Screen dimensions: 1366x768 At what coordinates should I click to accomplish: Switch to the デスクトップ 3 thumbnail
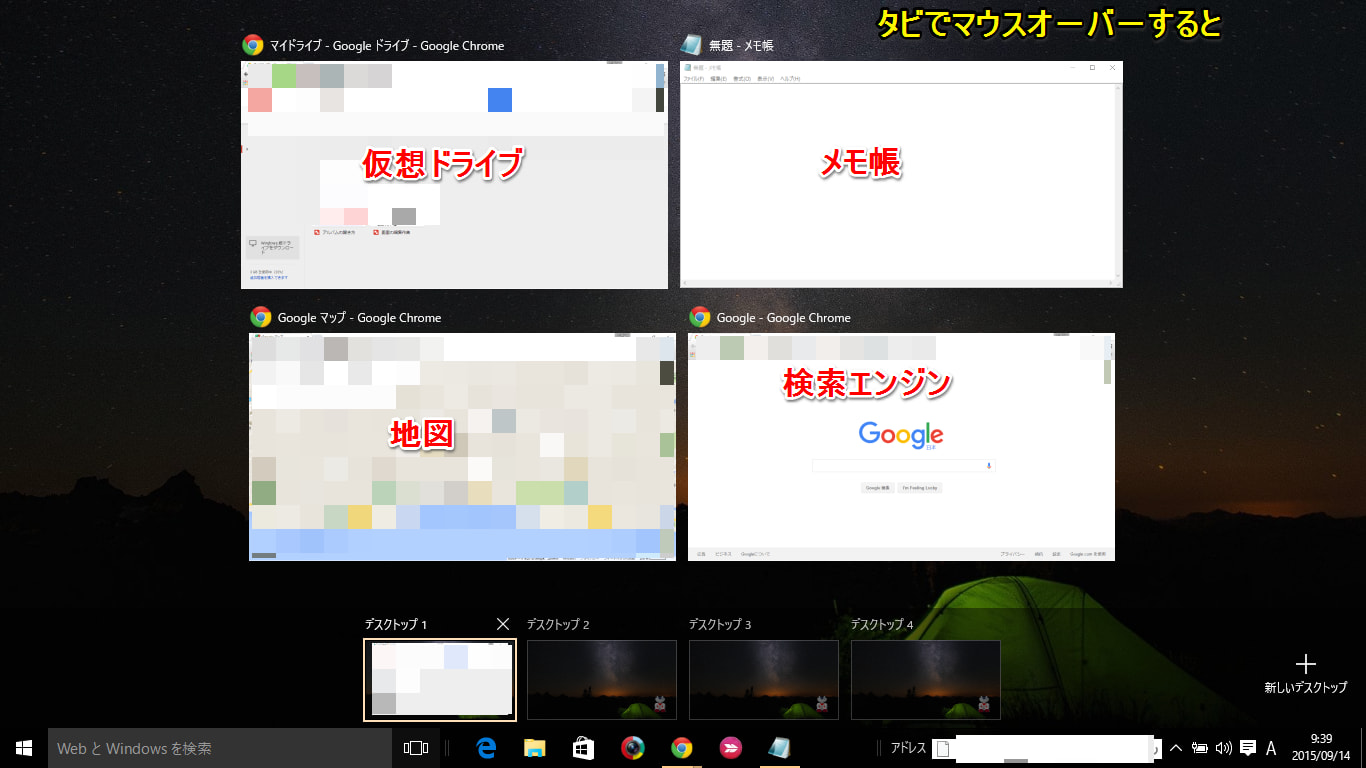point(764,680)
